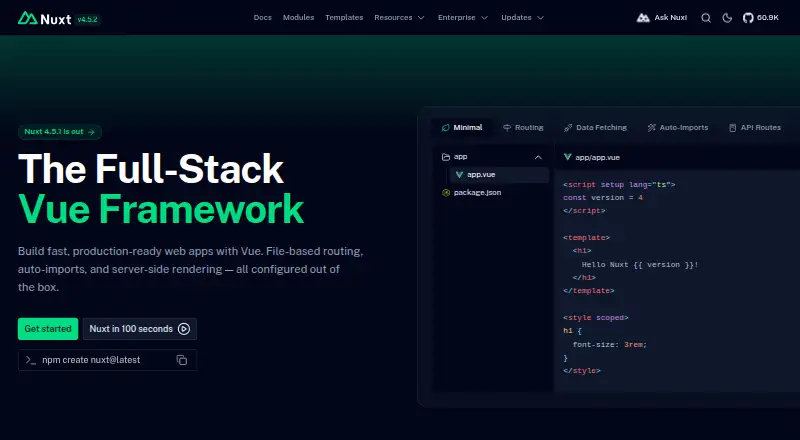Expand the Updates dropdown menu
Image resolution: width=800 pixels, height=440 pixels.
tap(522, 17)
